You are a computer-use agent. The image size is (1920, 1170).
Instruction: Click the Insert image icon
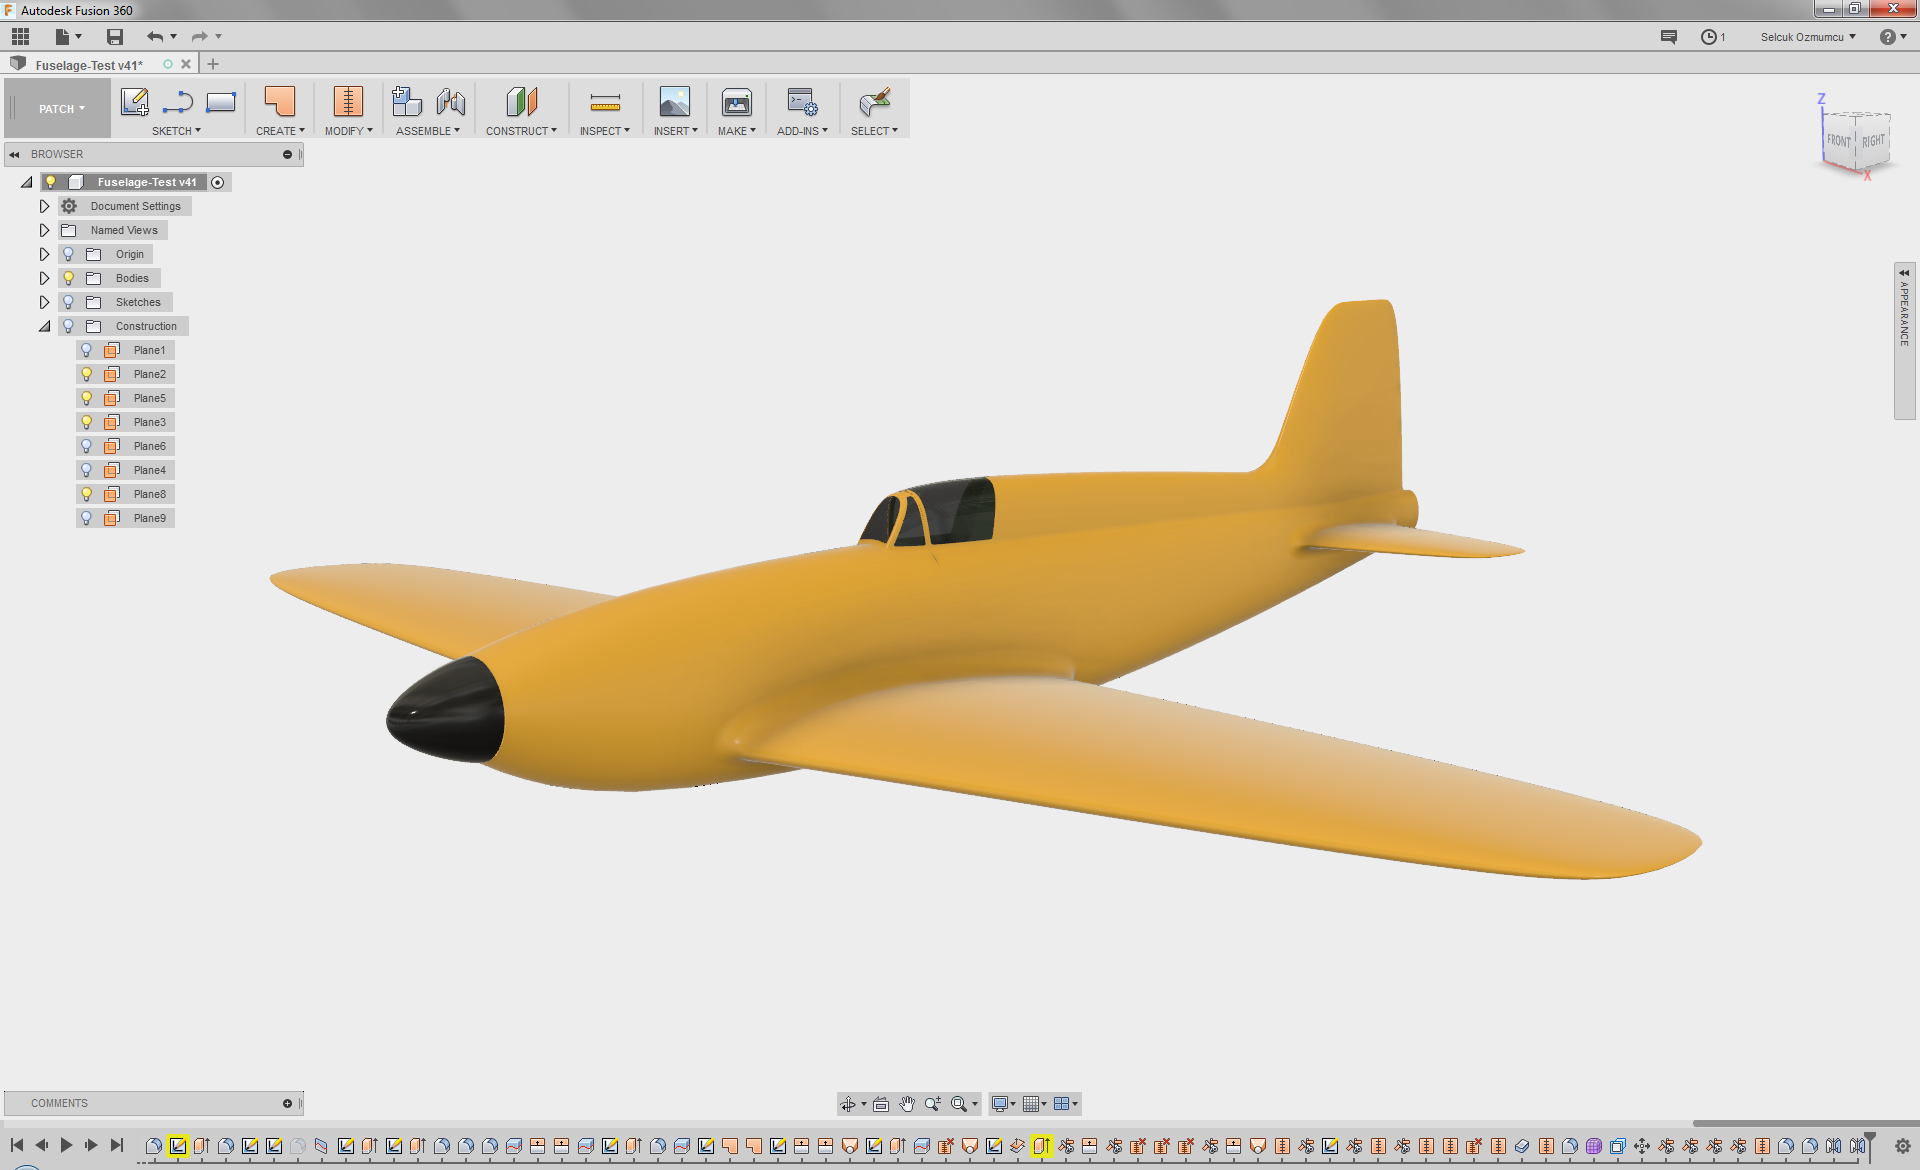[674, 102]
